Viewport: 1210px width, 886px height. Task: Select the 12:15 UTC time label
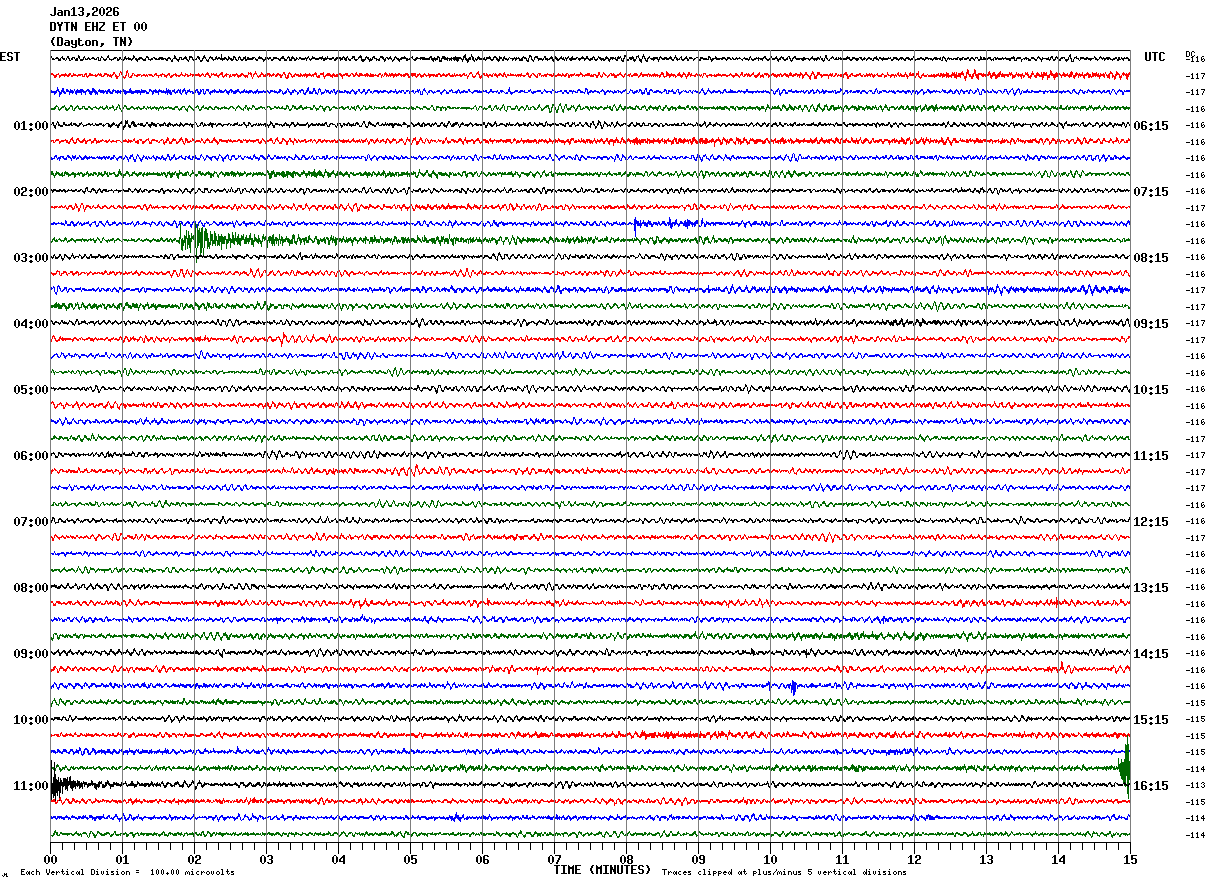1150,522
